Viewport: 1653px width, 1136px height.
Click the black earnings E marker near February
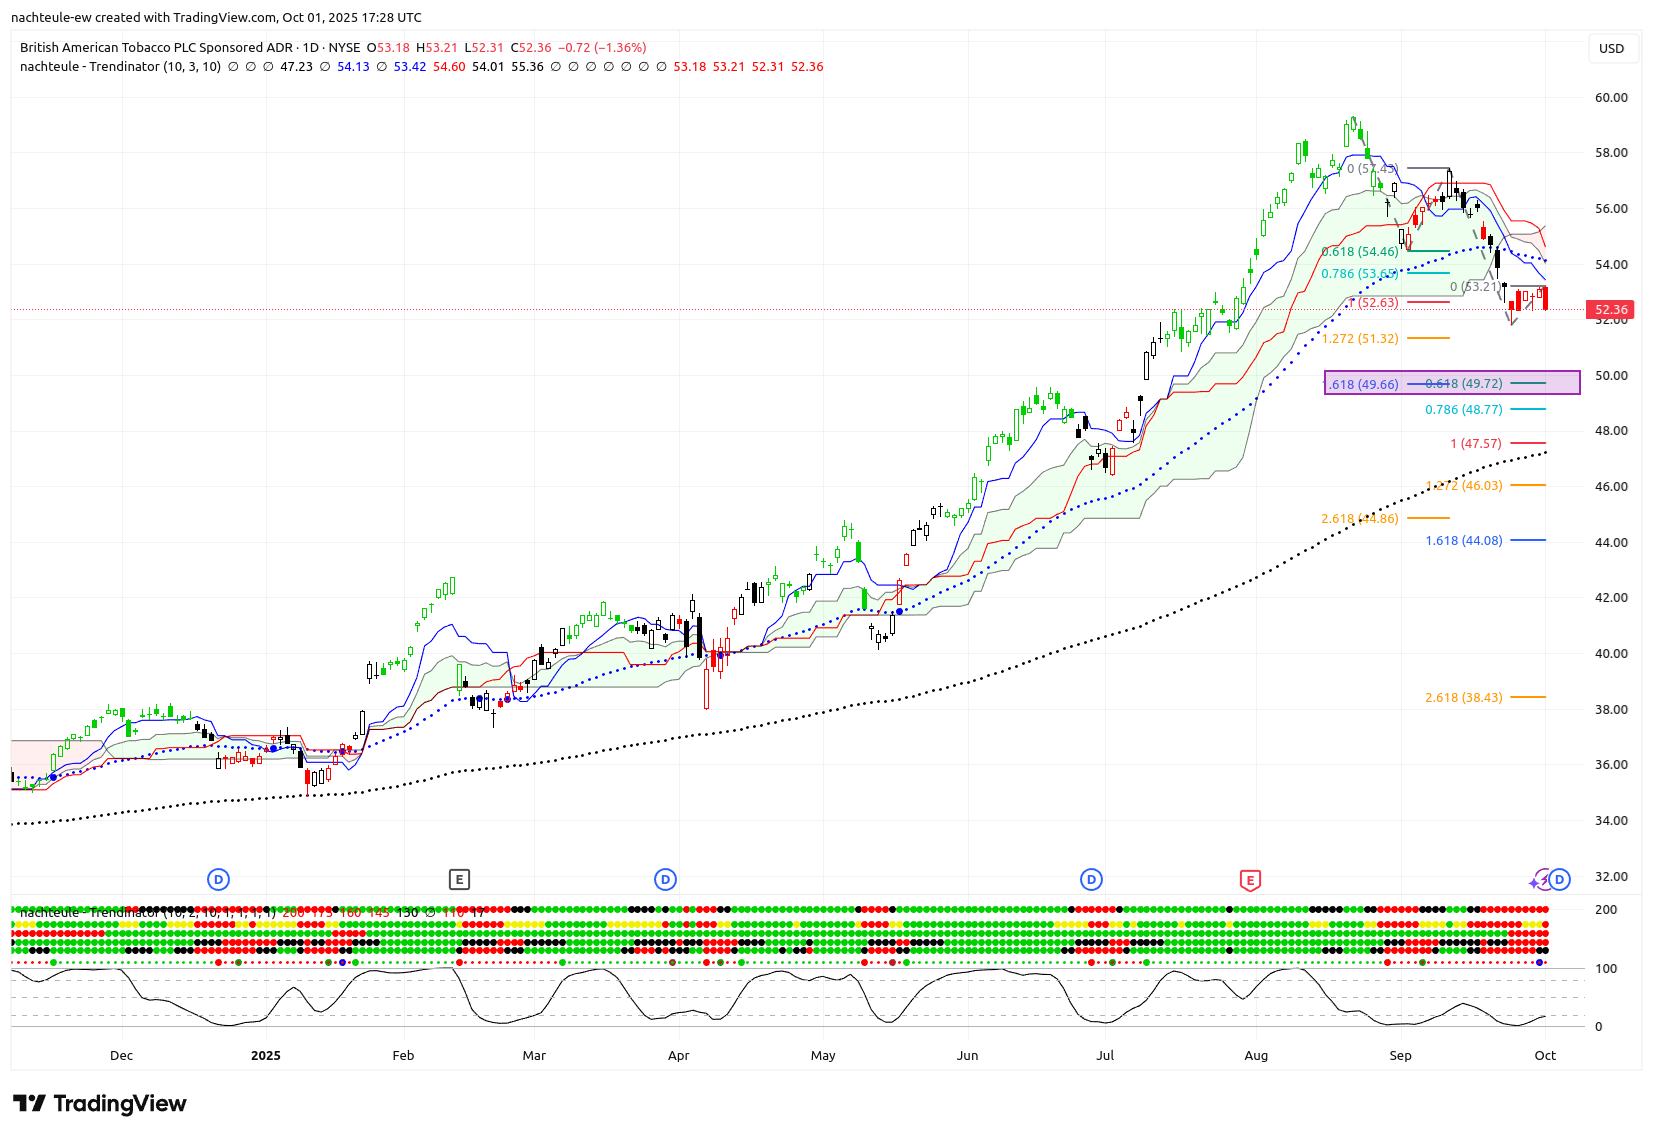[459, 880]
